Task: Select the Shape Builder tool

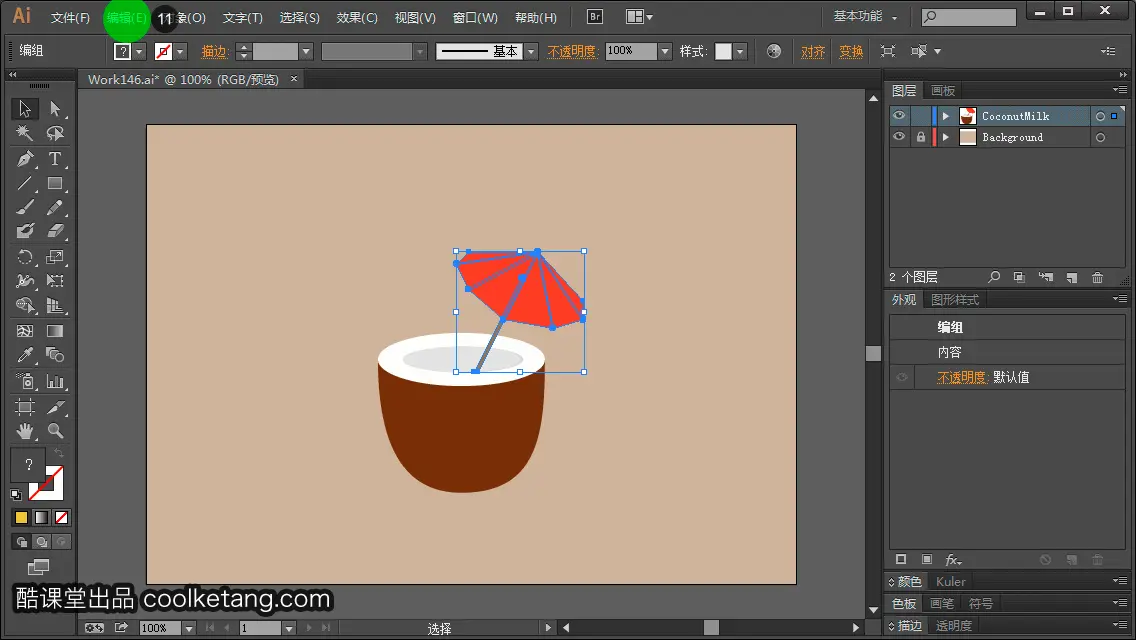Action: click(x=25, y=306)
